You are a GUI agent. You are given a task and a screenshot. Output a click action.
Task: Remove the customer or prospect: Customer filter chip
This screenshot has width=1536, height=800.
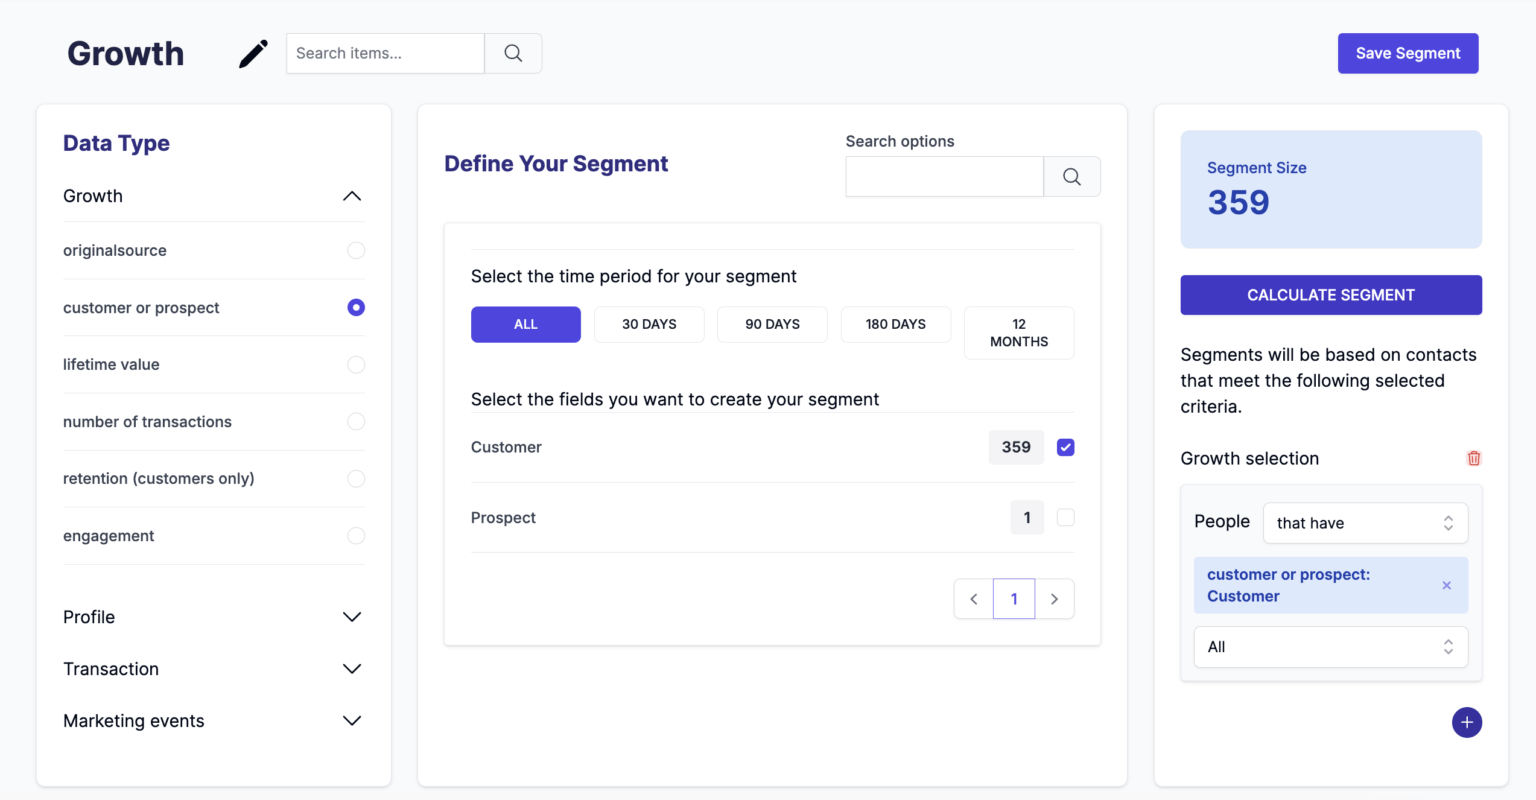click(1446, 585)
